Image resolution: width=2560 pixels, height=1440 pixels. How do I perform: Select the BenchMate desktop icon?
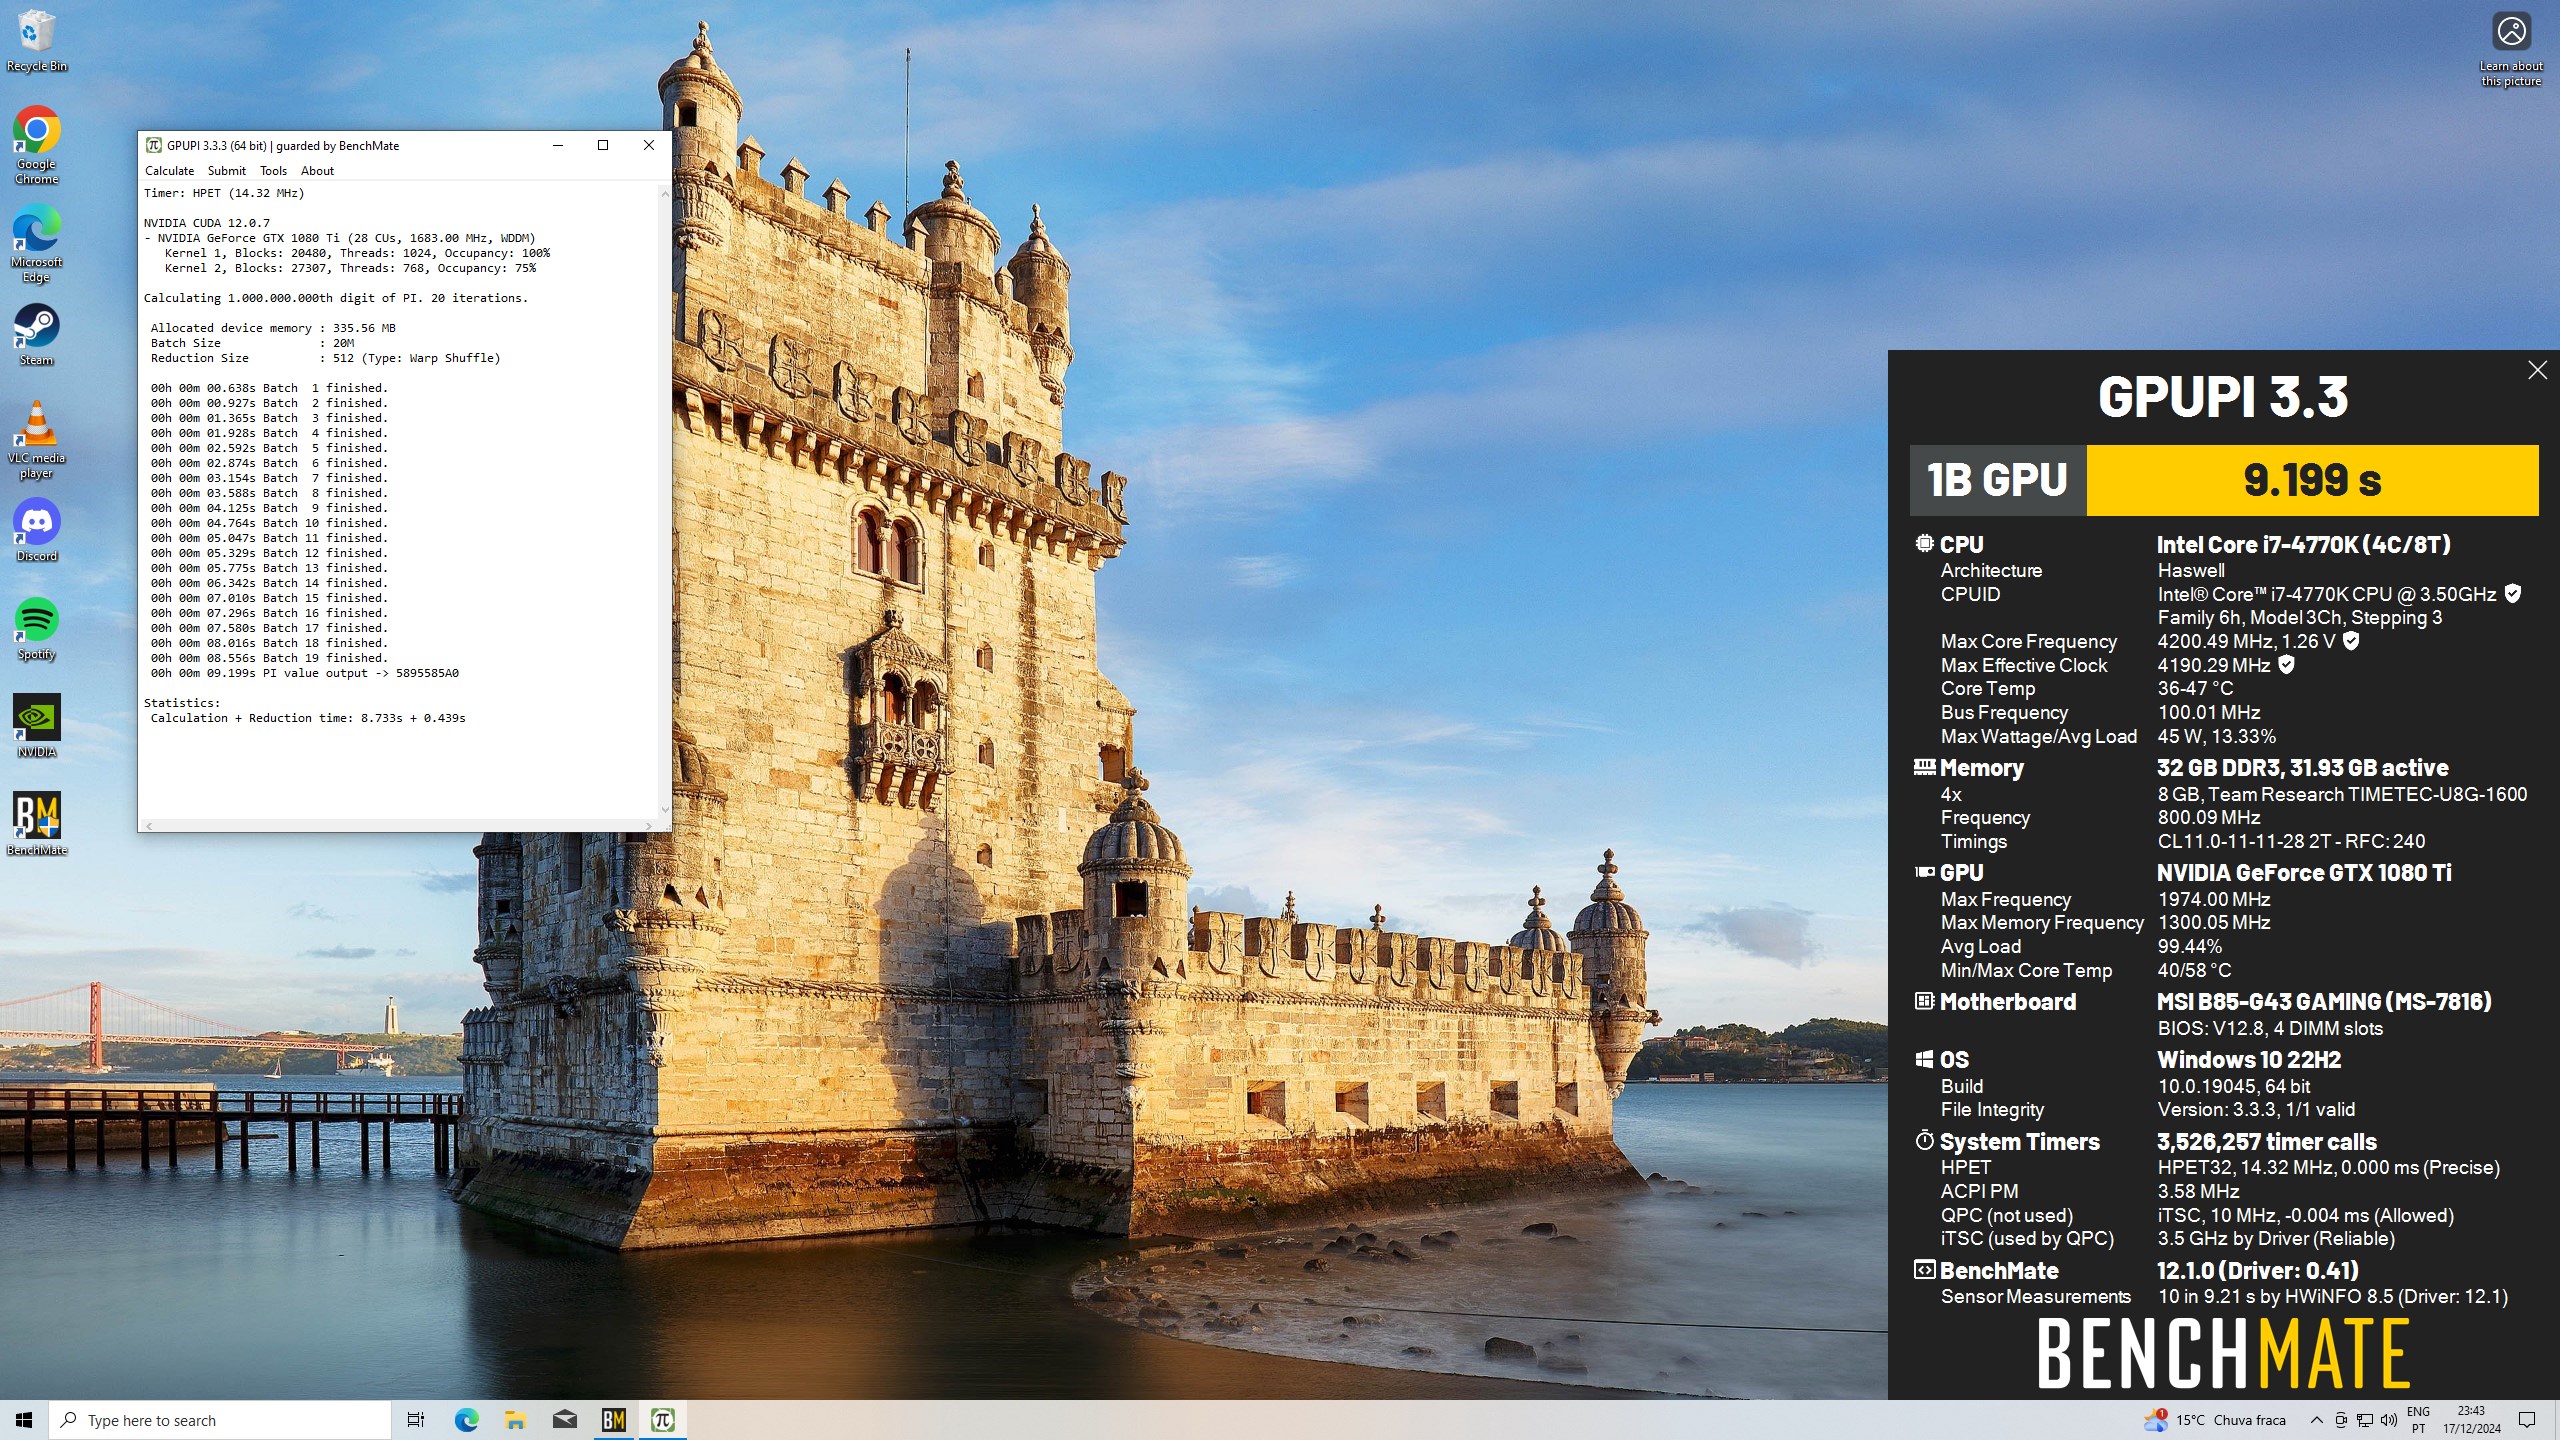coord(36,824)
